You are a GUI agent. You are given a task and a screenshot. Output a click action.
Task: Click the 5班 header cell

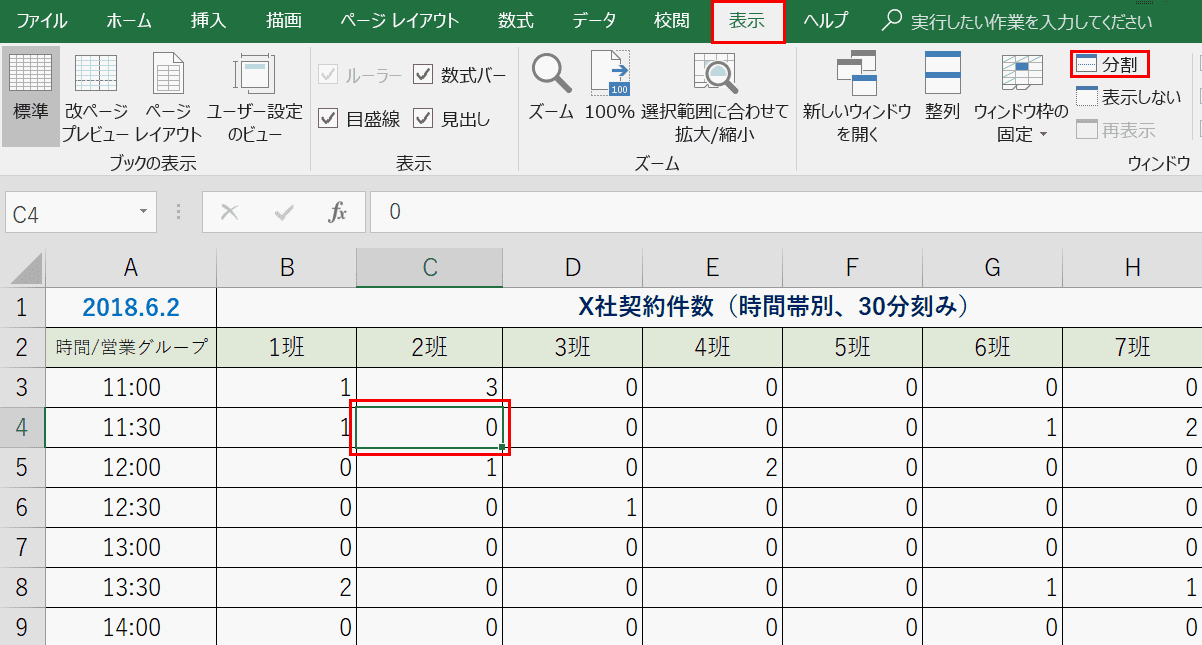852,347
